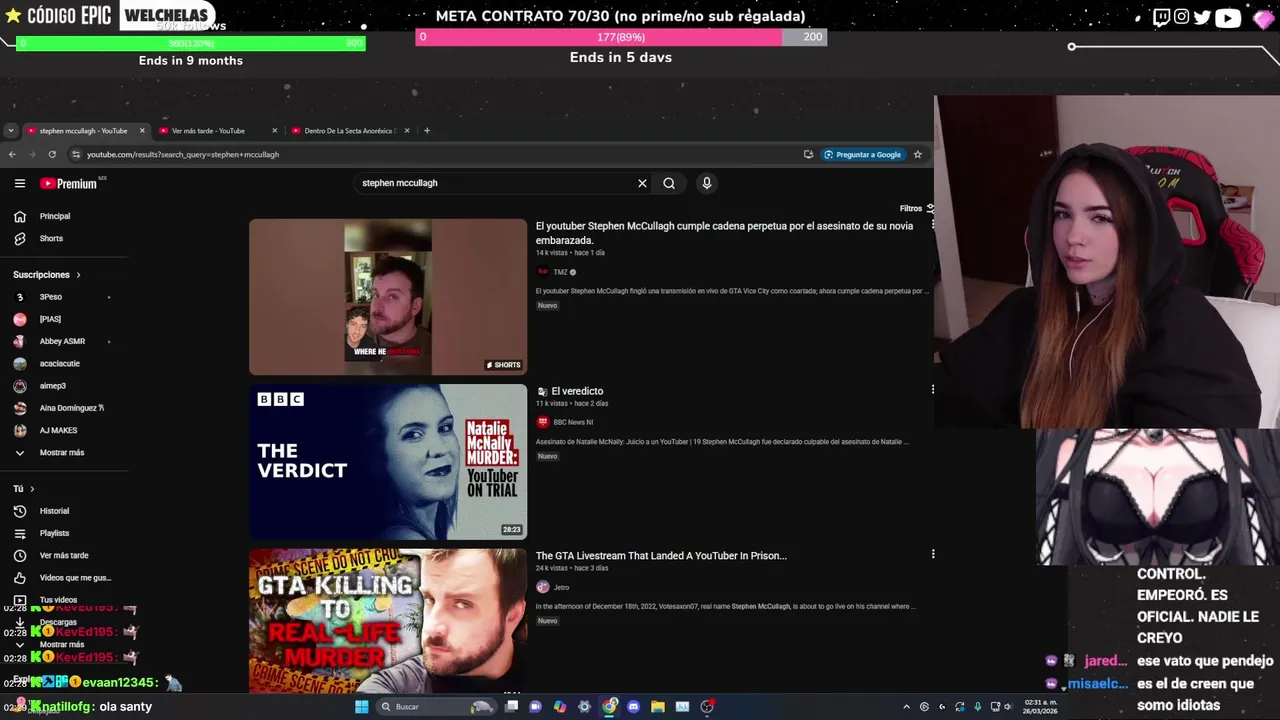The height and width of the screenshot is (720, 1280).
Task: Click the pink META CONTRATO progress bar
Action: click(621, 37)
